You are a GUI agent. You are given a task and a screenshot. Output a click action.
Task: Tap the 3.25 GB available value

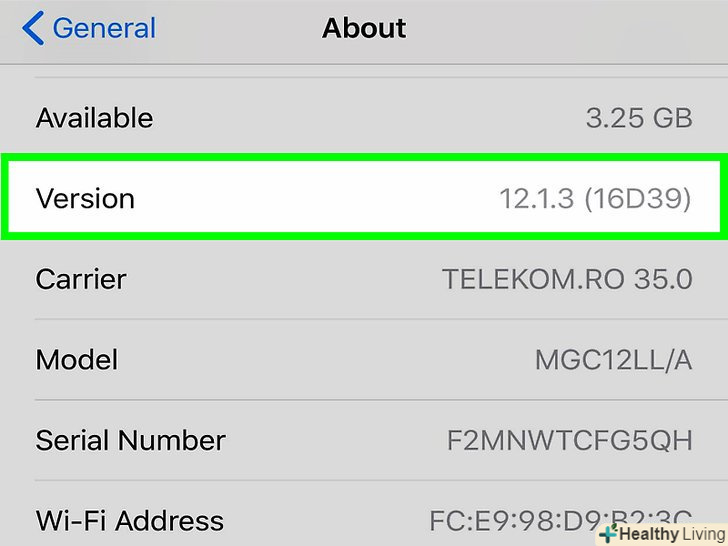(638, 118)
